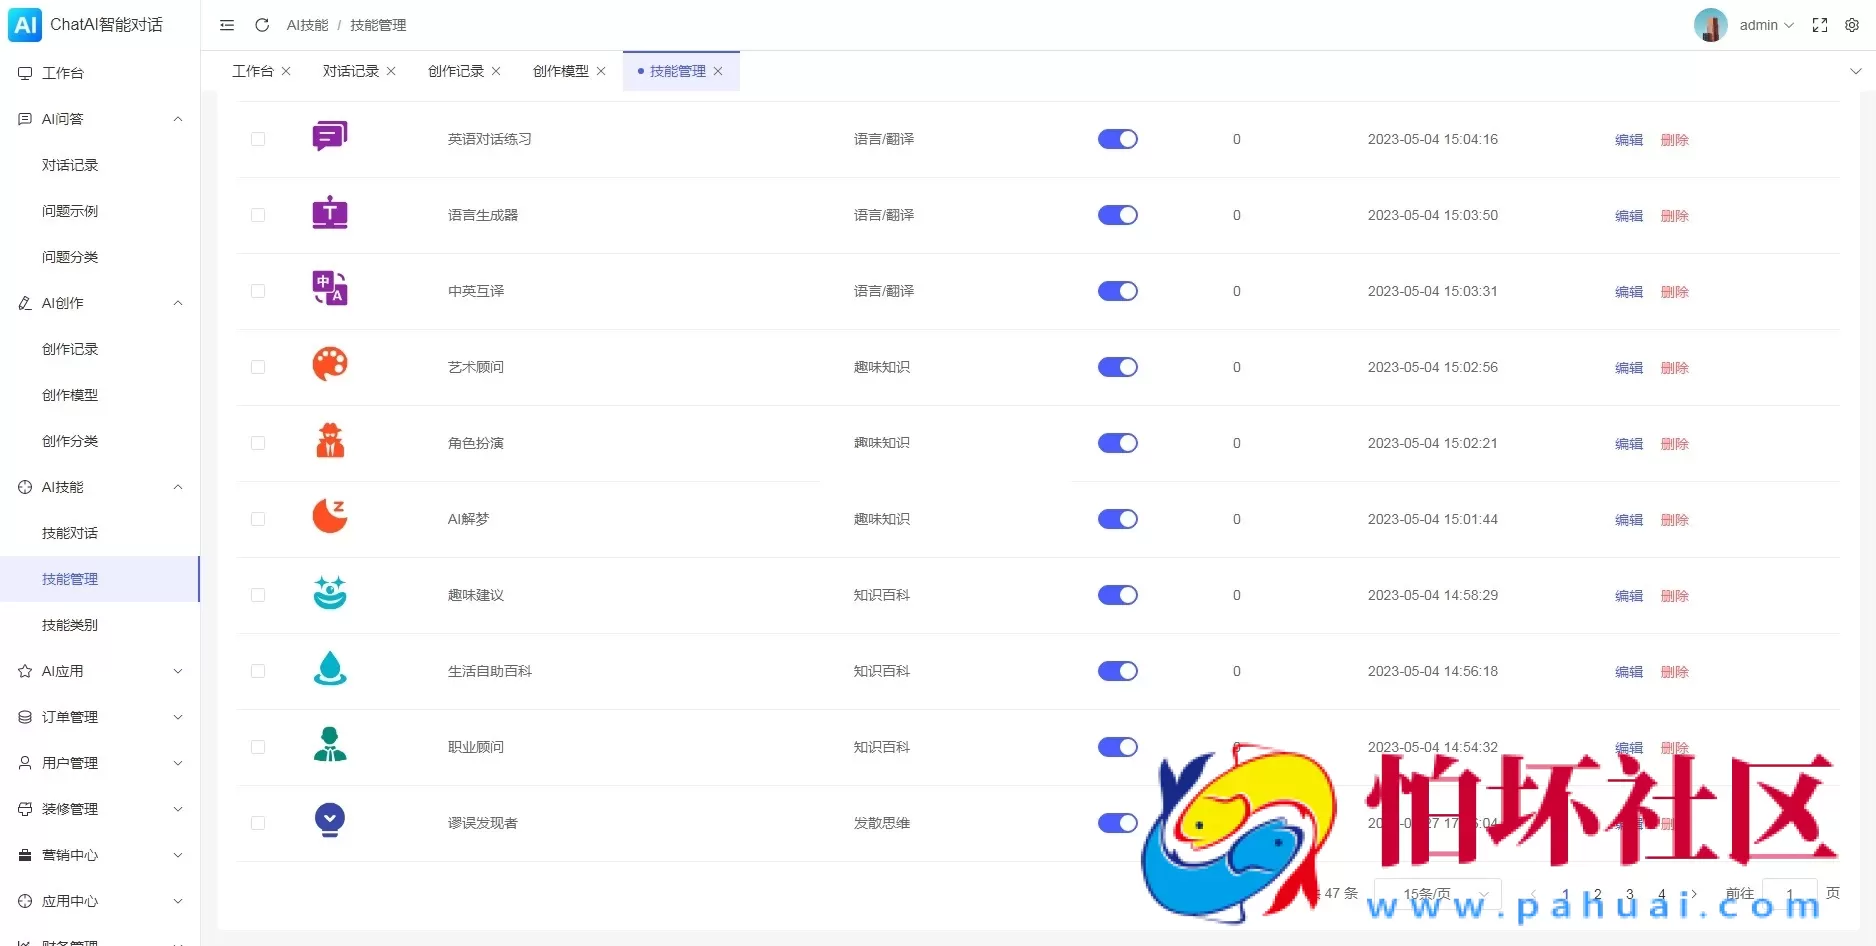Disable the 角色扮演 skill toggle
The image size is (1876, 946).
coord(1117,443)
